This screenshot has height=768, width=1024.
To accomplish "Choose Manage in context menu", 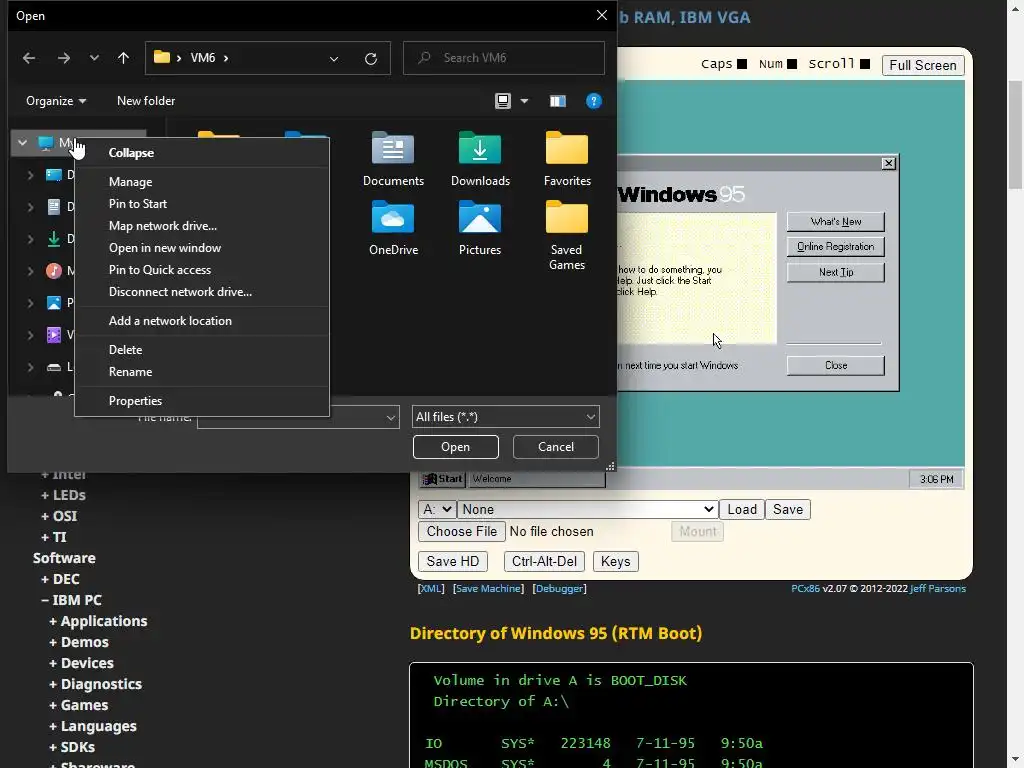I will 202,182.
